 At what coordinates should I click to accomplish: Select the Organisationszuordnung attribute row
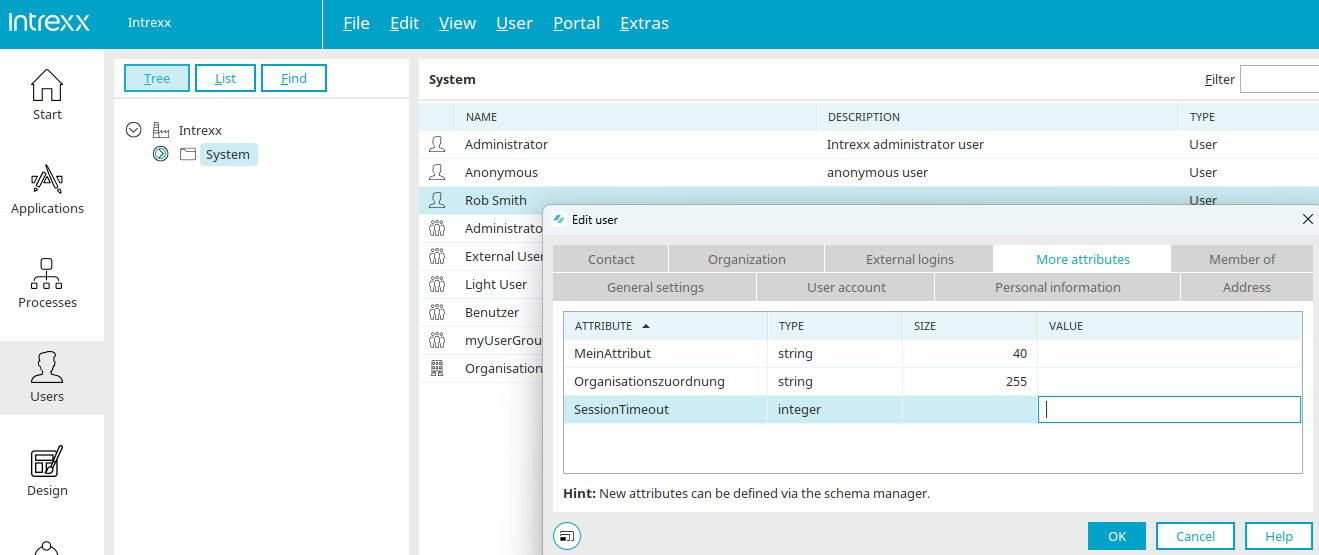(x=933, y=381)
